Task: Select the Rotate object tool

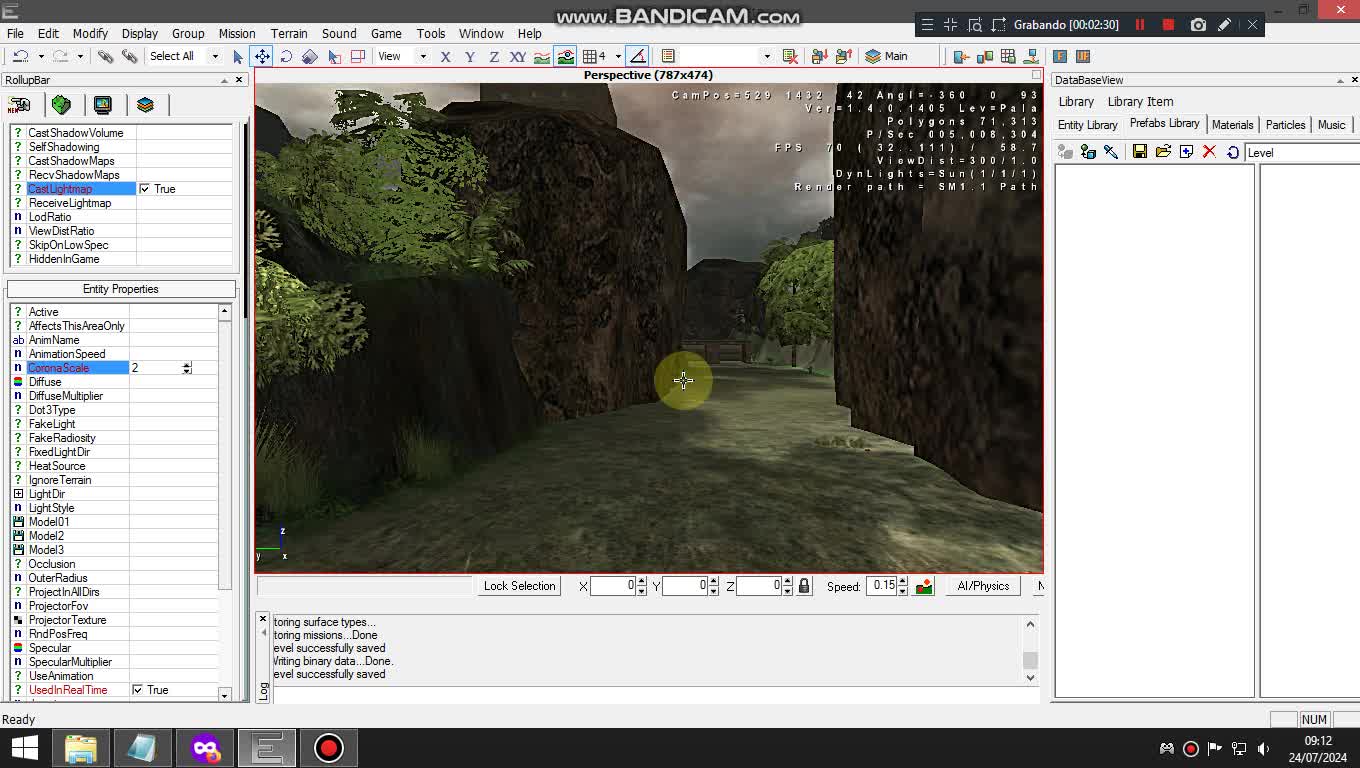Action: tap(286, 56)
